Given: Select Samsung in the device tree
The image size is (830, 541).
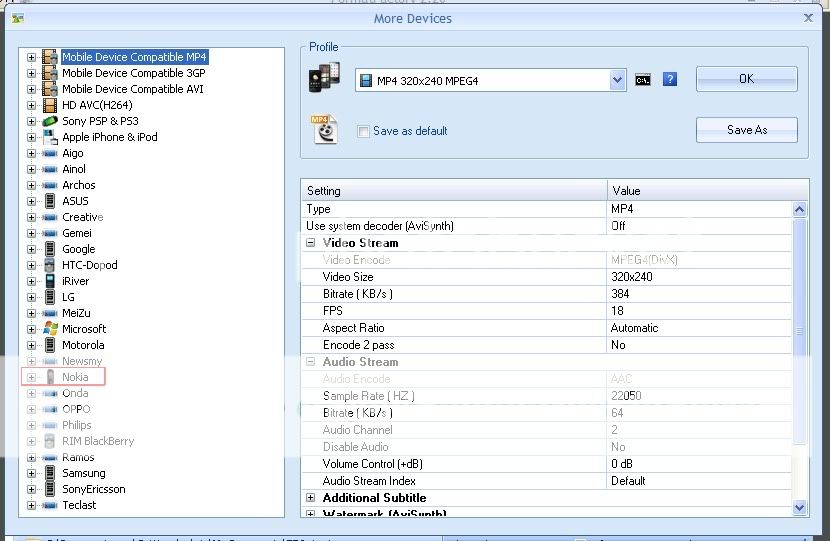Looking at the screenshot, I should [x=83, y=473].
